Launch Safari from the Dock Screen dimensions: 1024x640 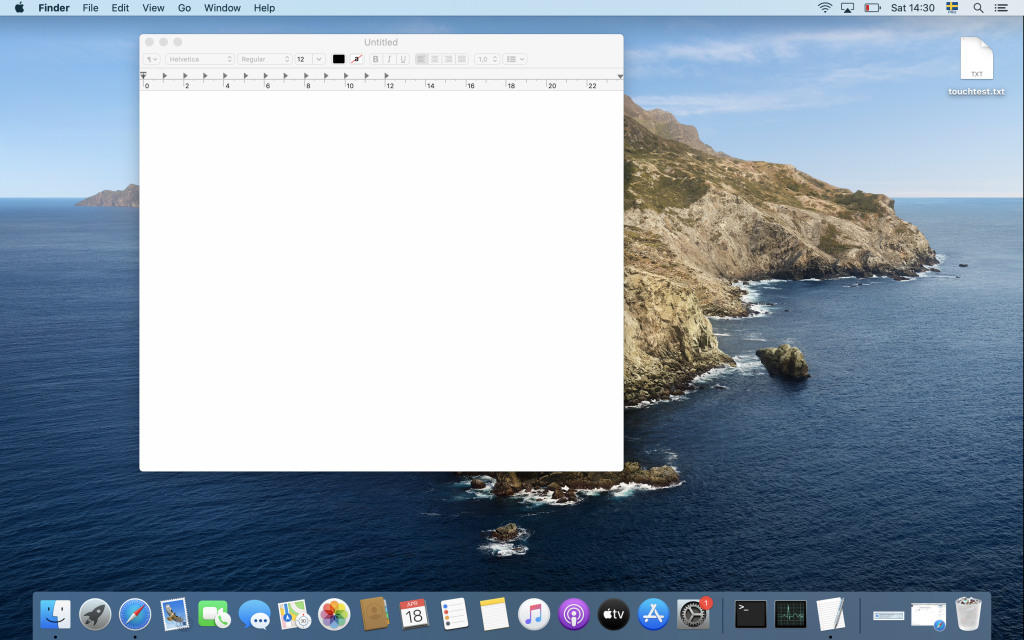135,613
